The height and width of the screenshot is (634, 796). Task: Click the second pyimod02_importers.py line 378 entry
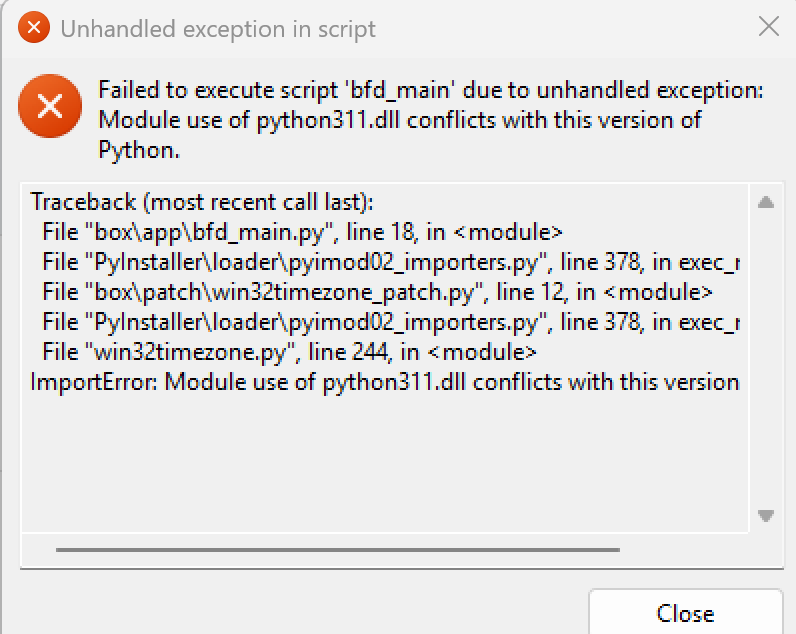[x=391, y=322]
